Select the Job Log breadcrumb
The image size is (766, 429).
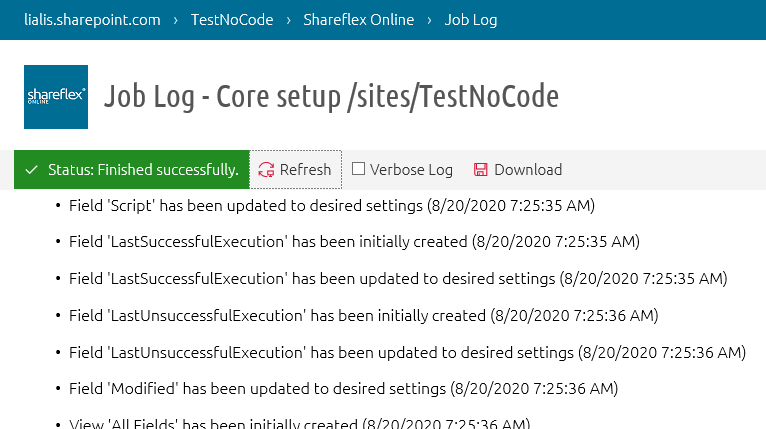[470, 20]
